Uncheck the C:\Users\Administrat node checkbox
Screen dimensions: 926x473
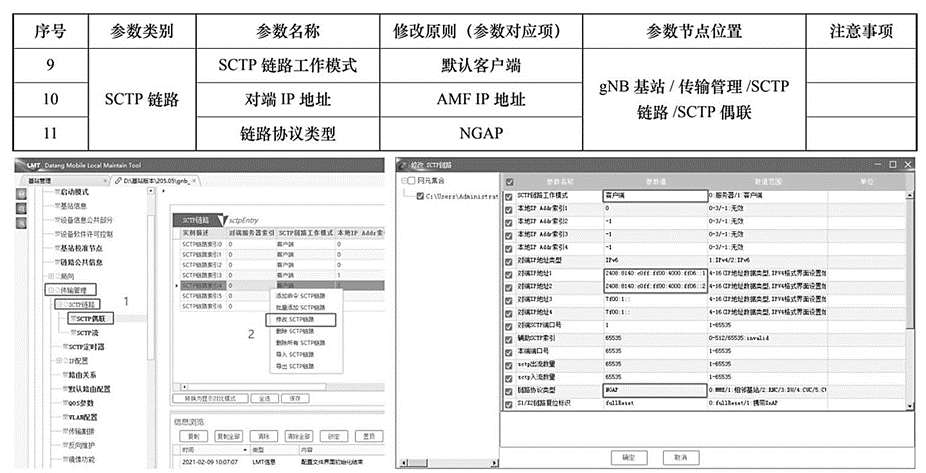click(420, 196)
